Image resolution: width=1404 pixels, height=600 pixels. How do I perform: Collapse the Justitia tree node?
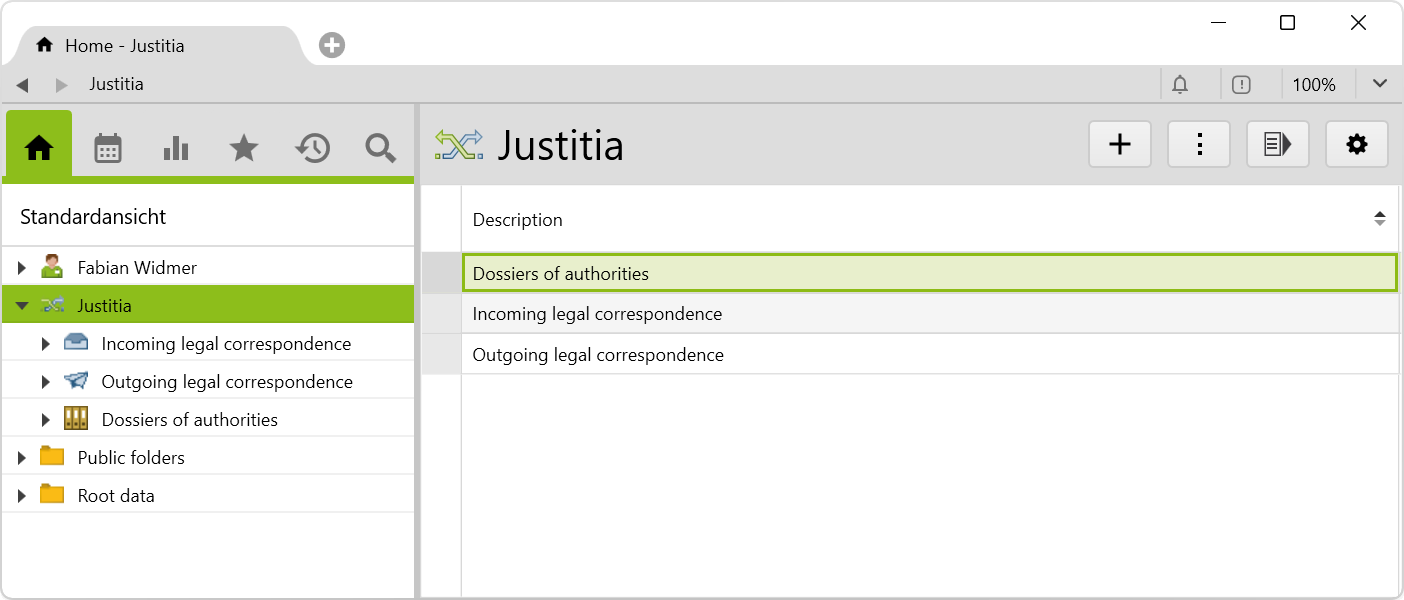(x=22, y=306)
